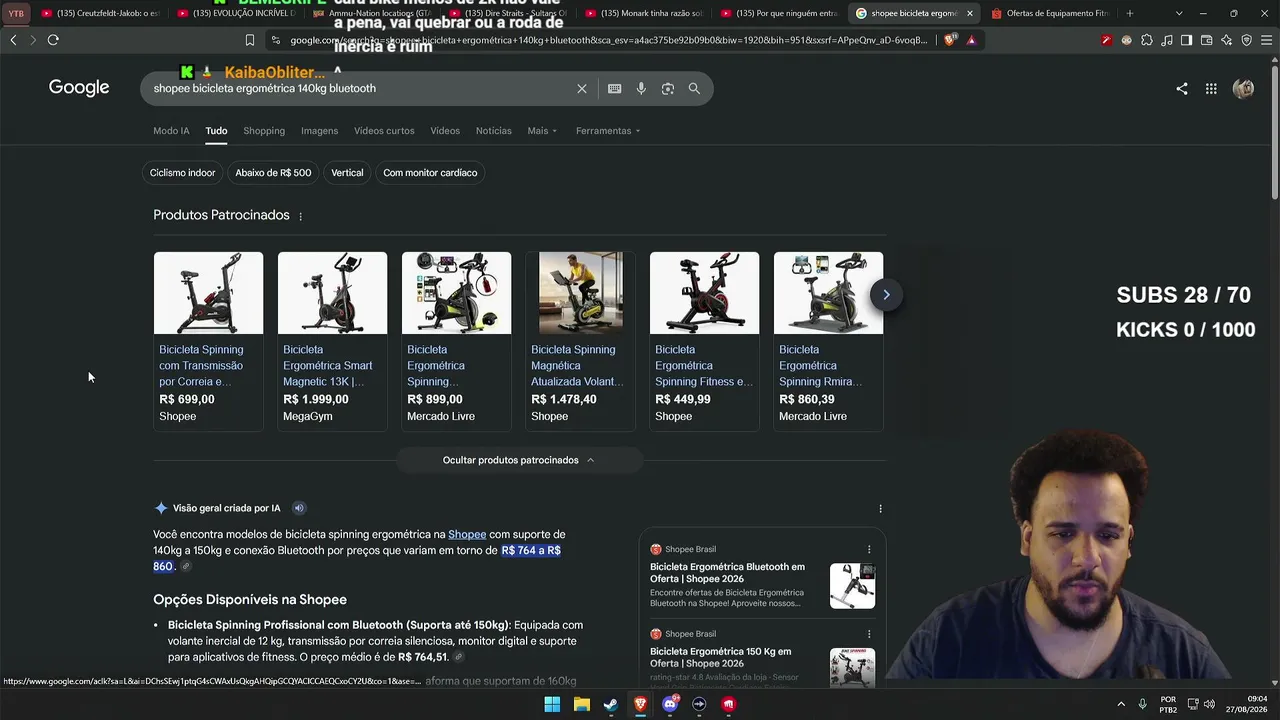Start a voice search with the microphone
The image size is (1280, 720).
tap(641, 89)
